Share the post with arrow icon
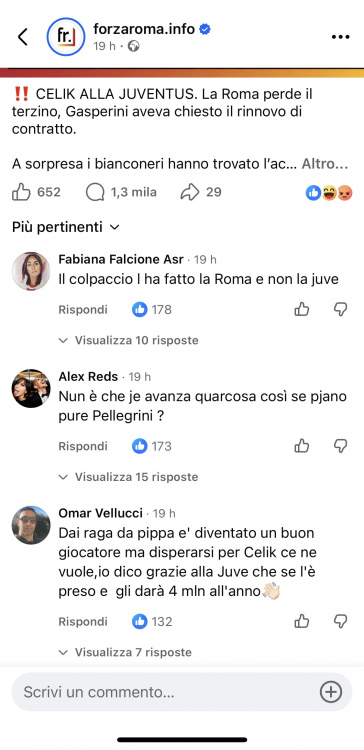This screenshot has height=750, width=364. coord(189,192)
